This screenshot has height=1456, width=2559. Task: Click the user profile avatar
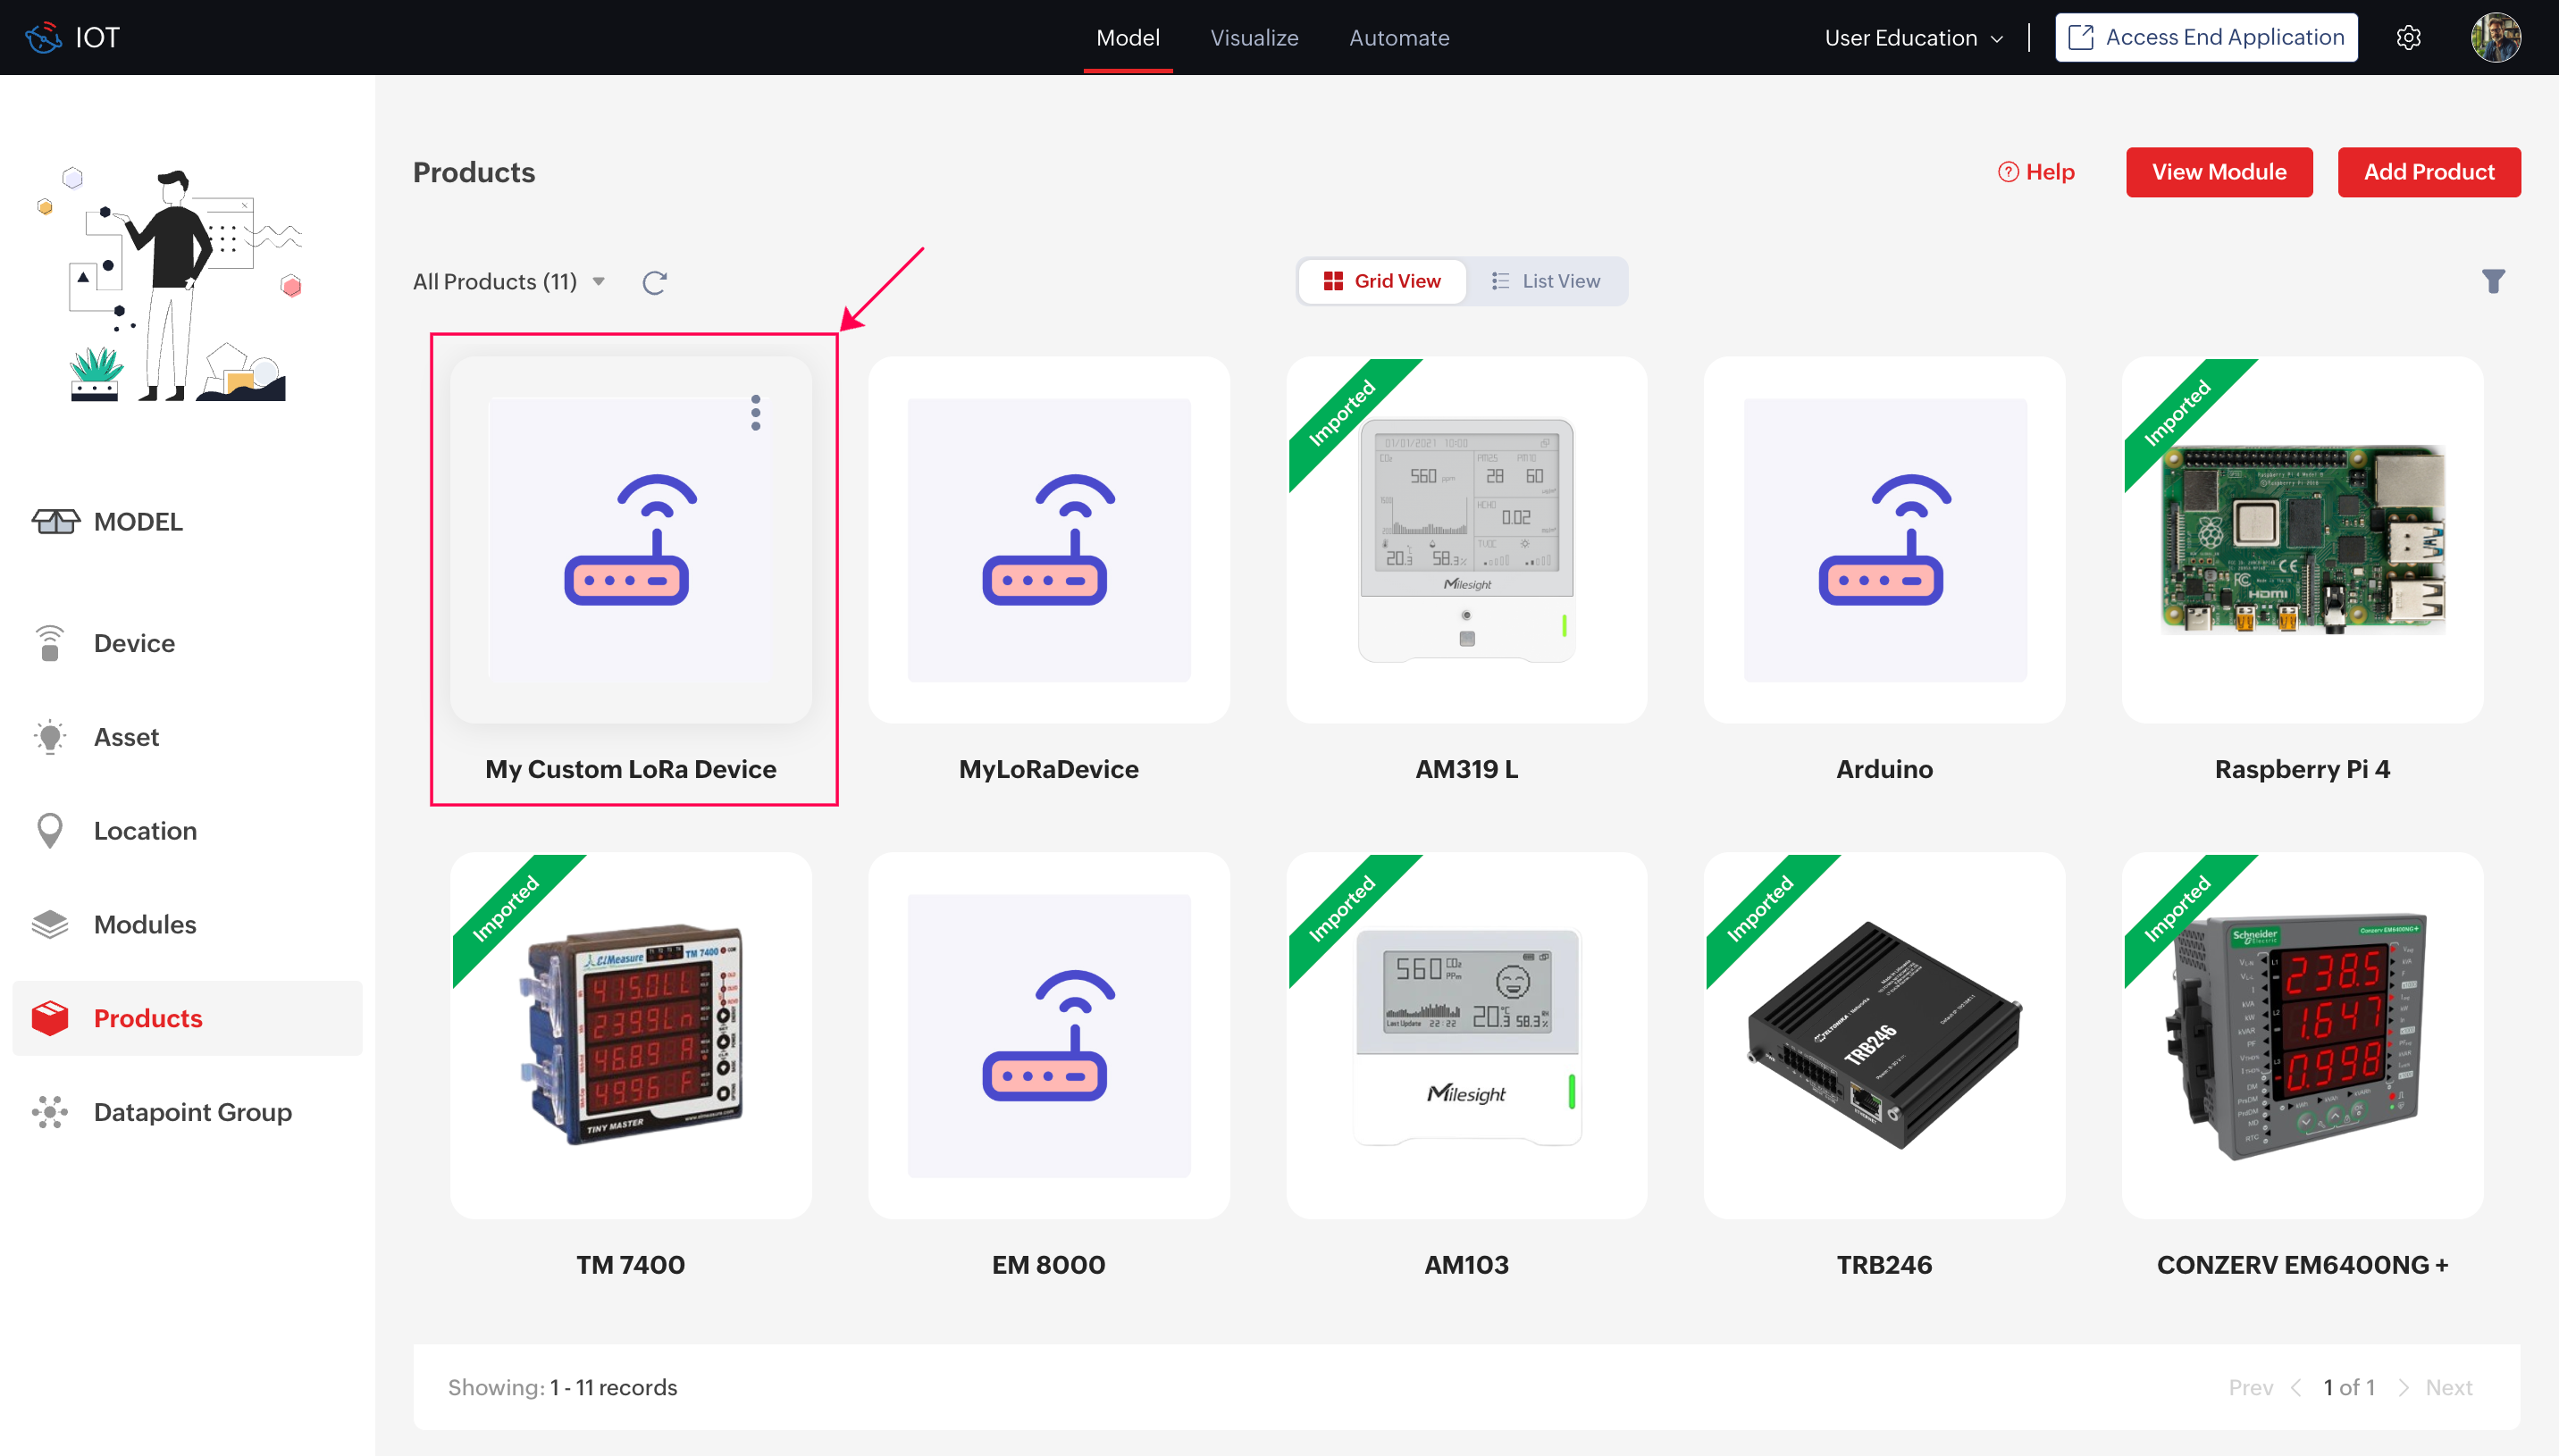[x=2494, y=38]
